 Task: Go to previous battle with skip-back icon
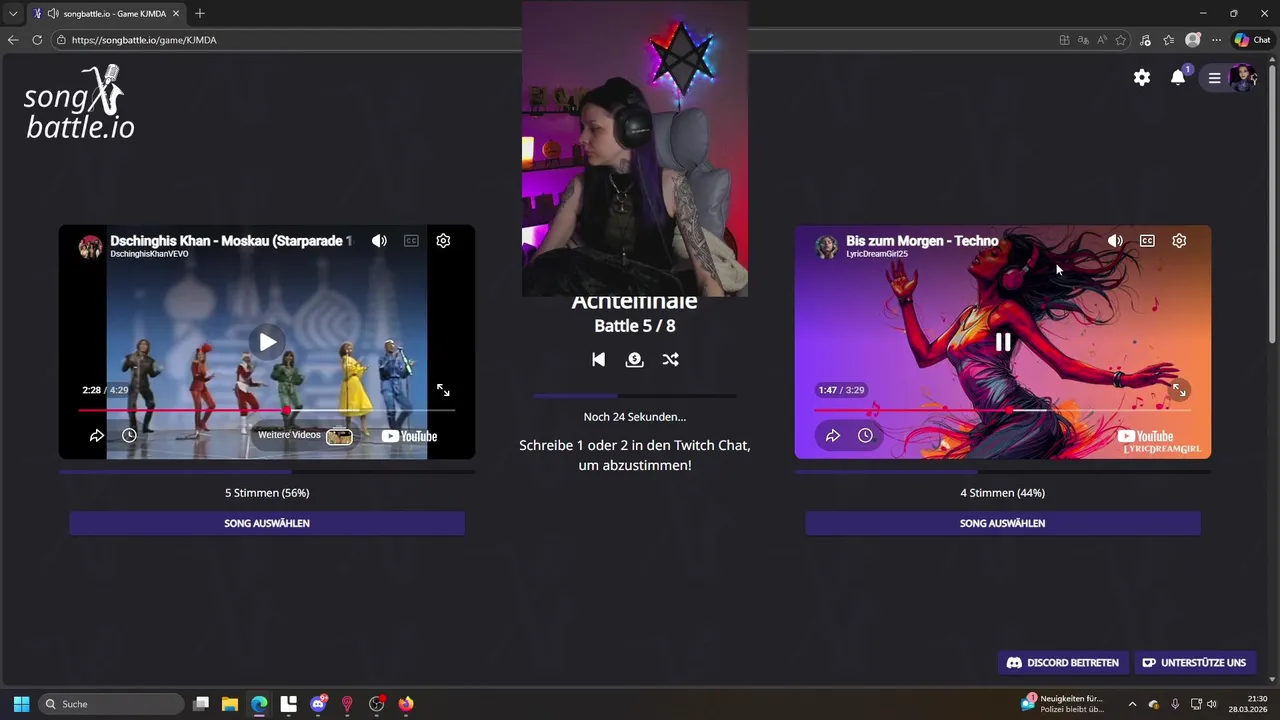[x=598, y=359]
